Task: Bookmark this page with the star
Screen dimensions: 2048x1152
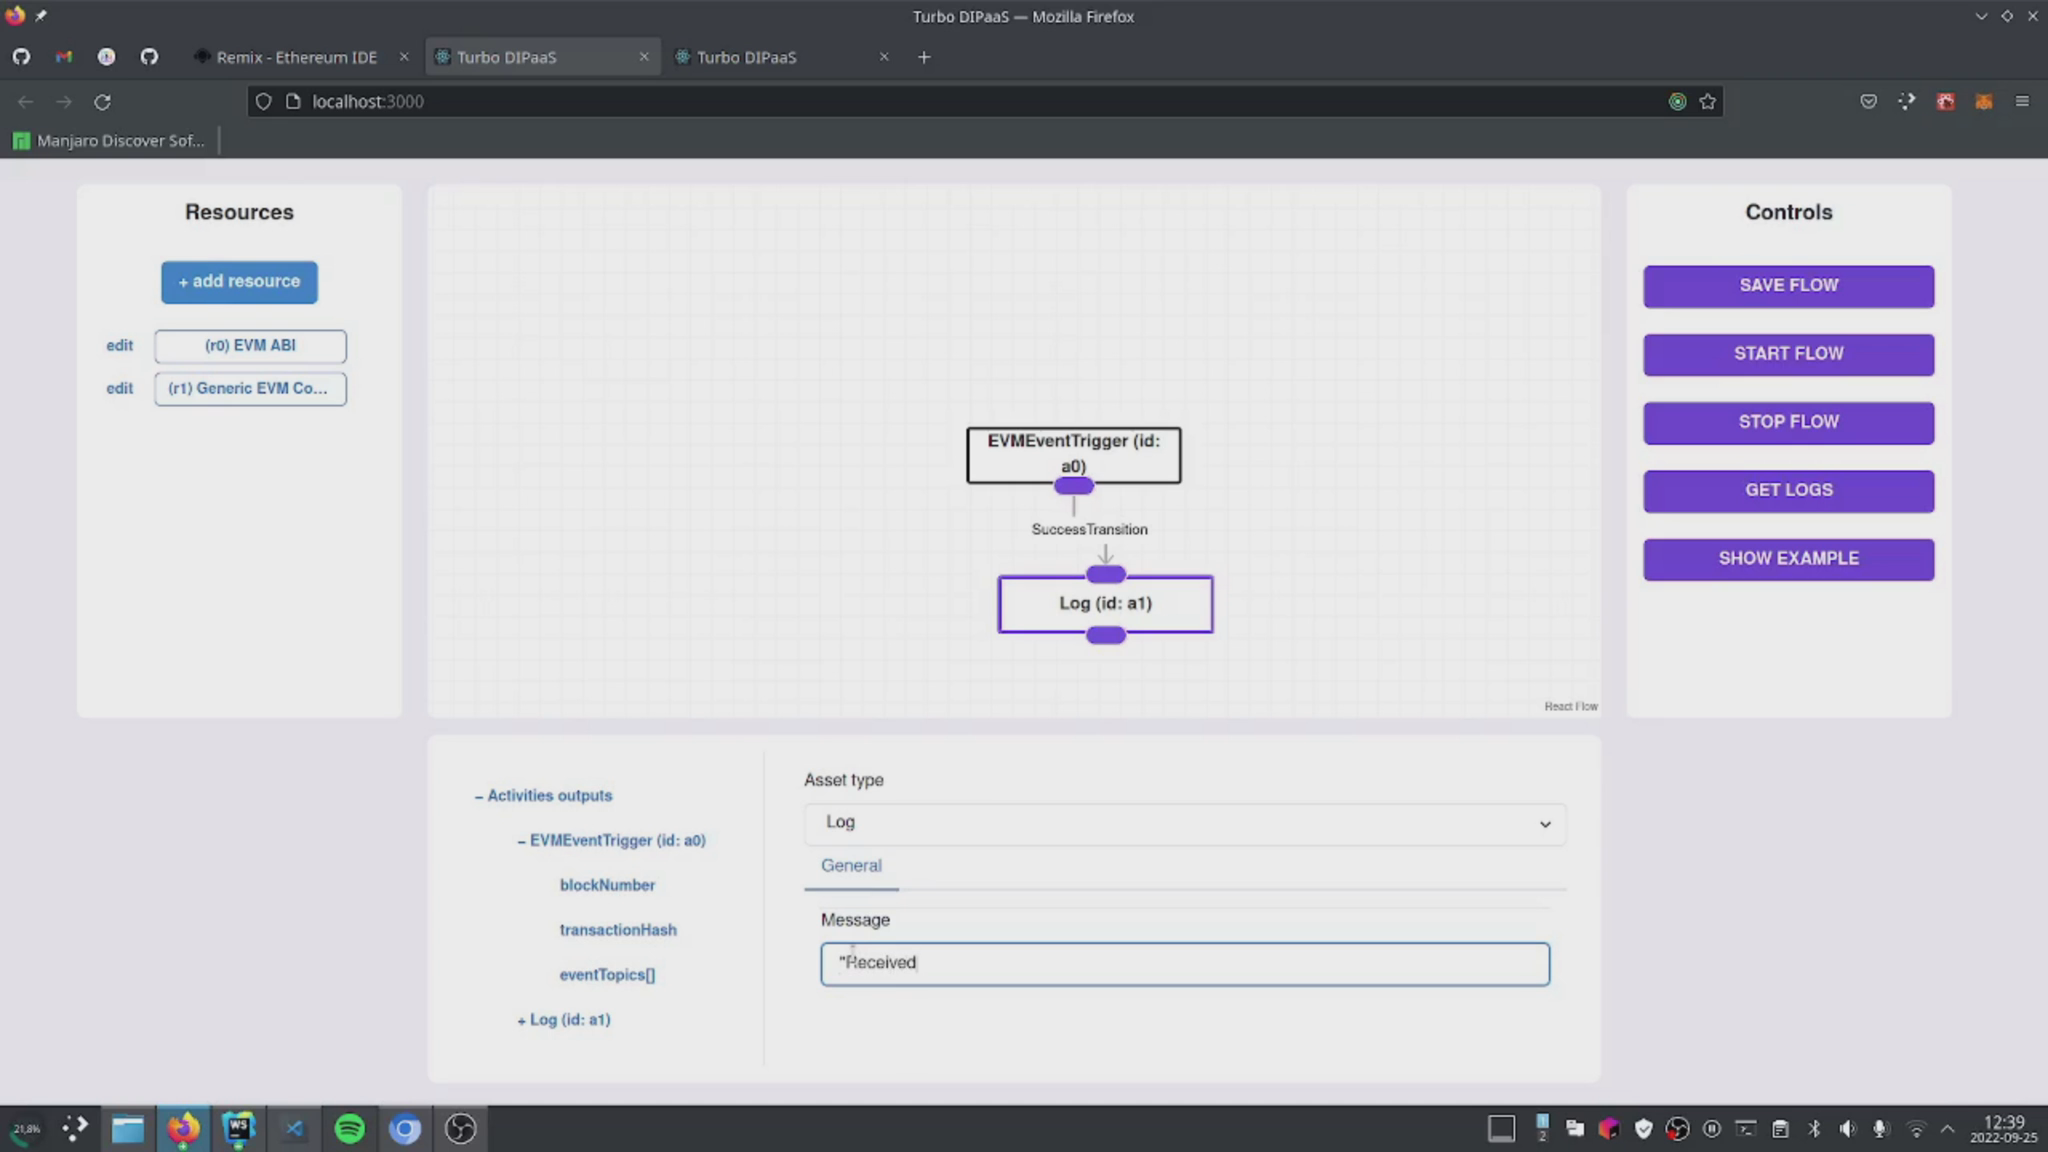Action: (x=1708, y=102)
